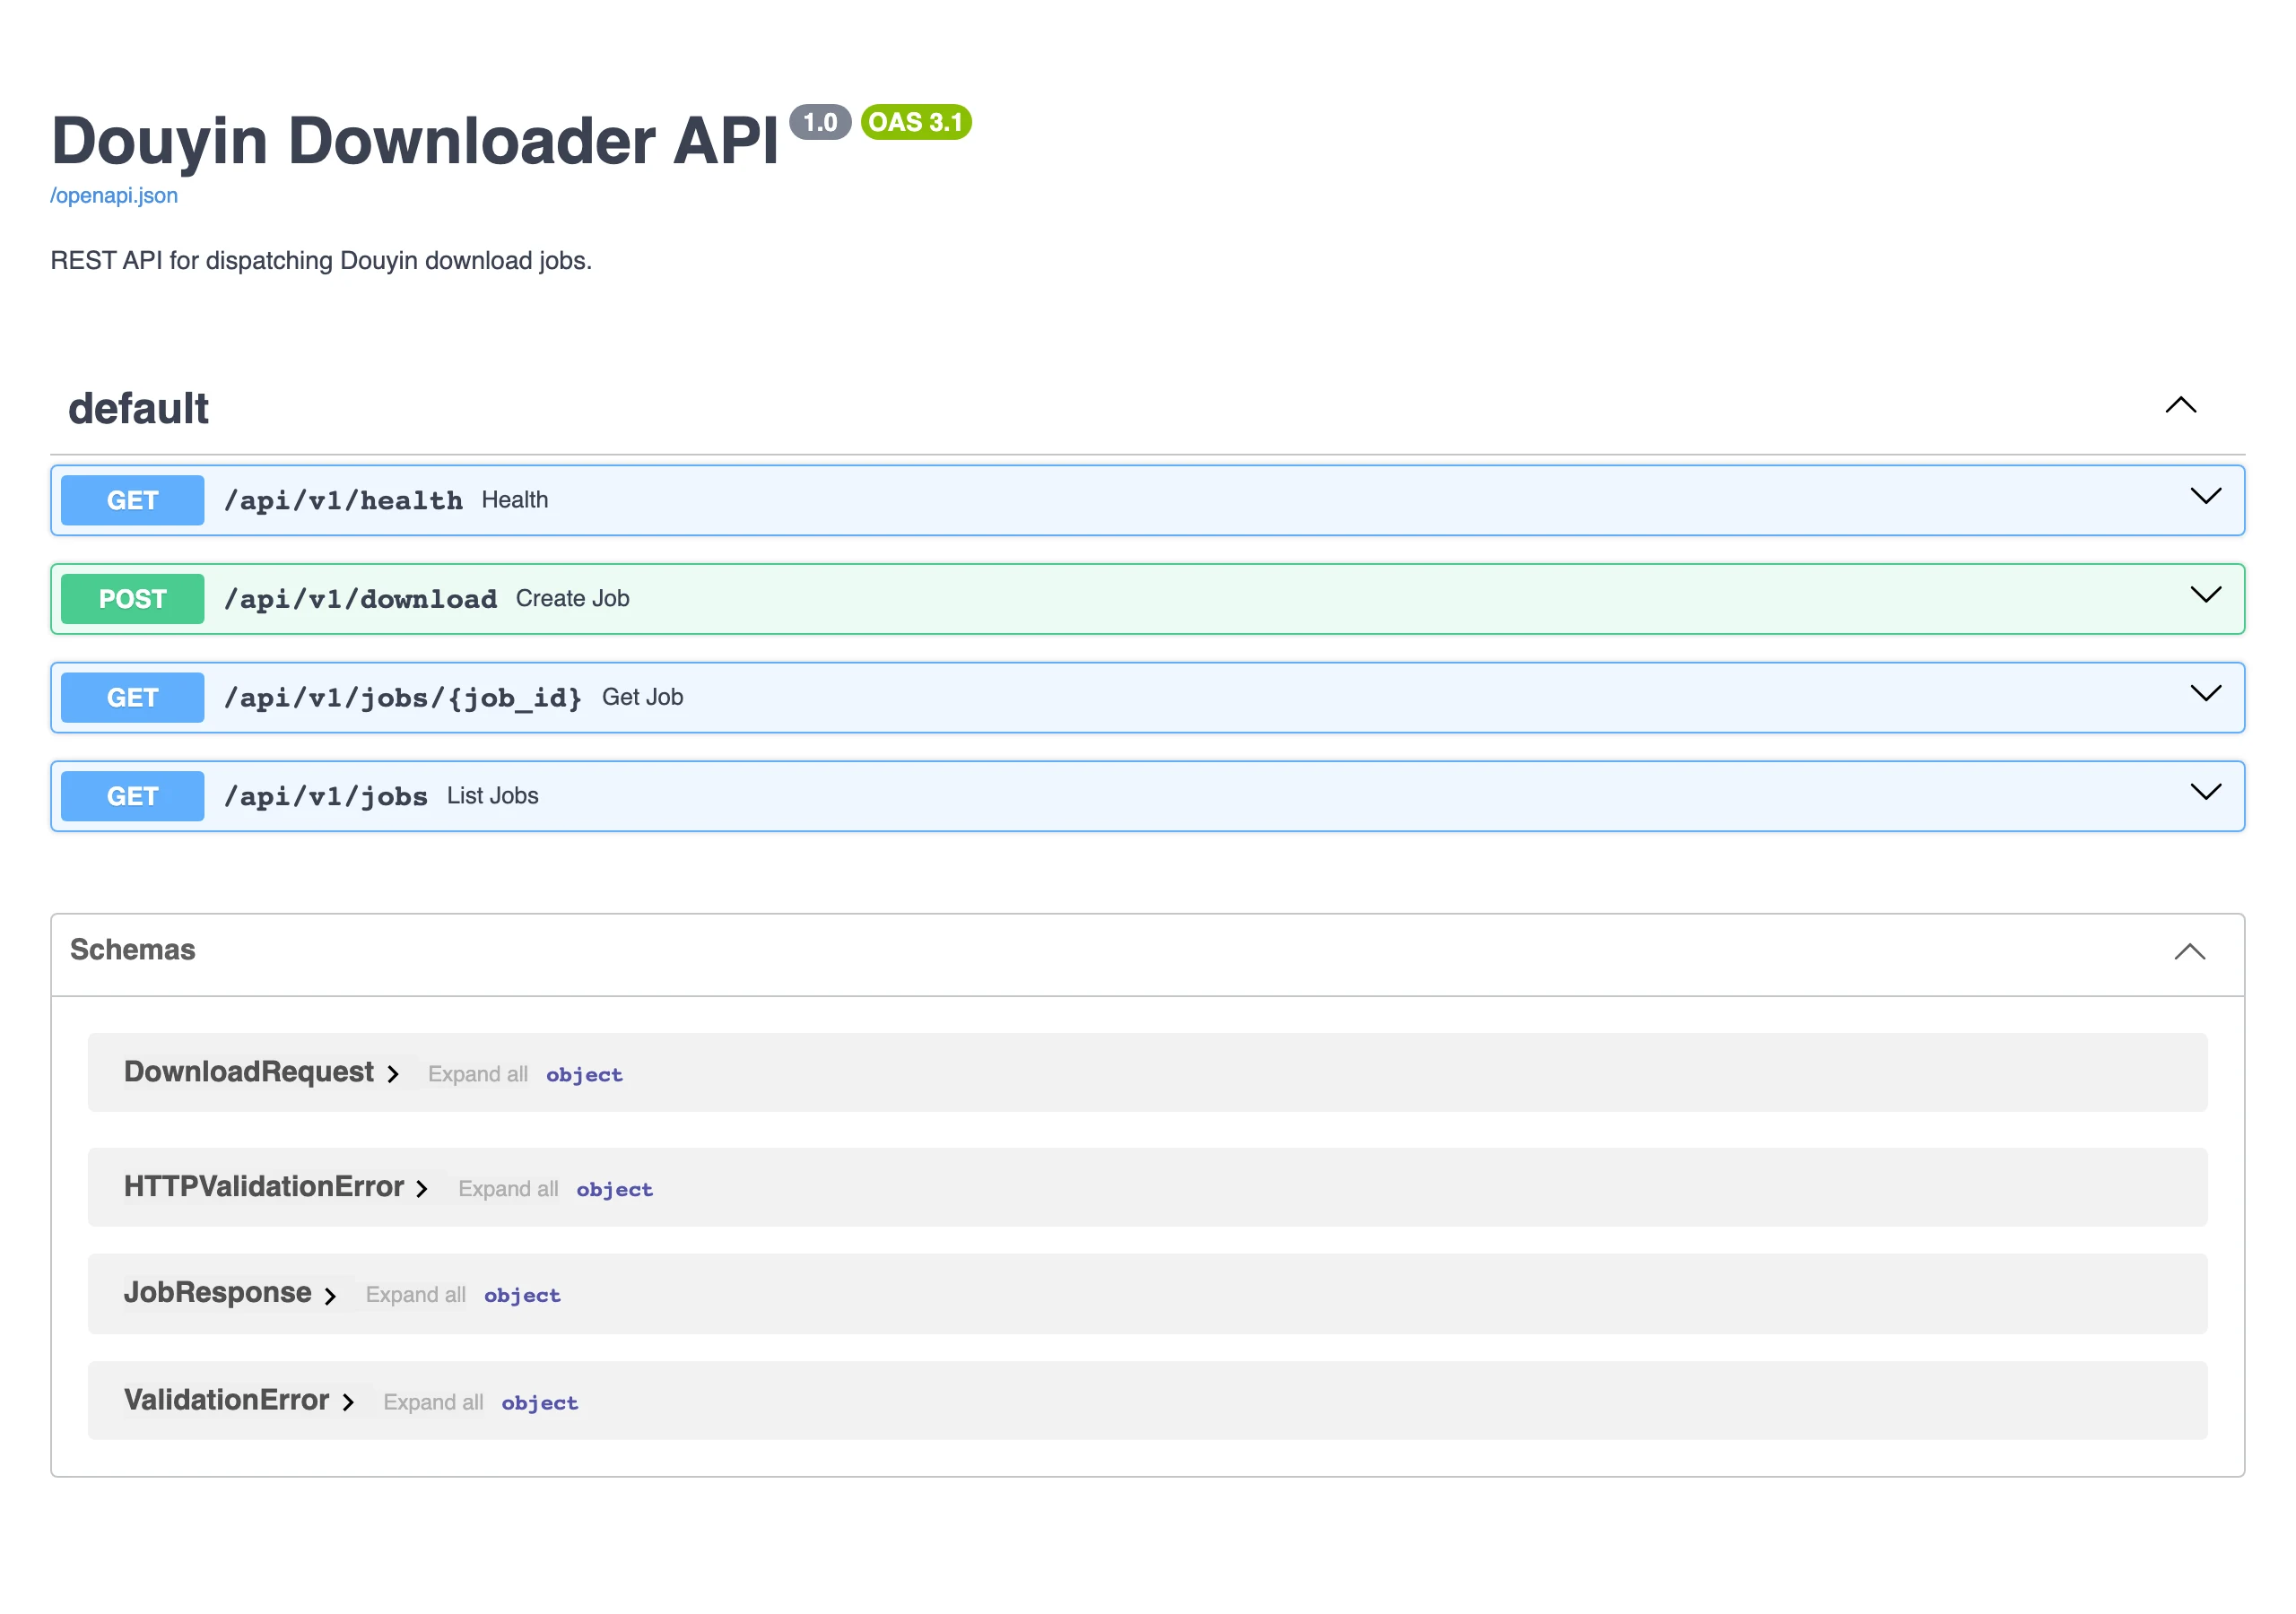
Task: Click the /api/v1/jobs path text
Action: pyautogui.click(x=326, y=796)
